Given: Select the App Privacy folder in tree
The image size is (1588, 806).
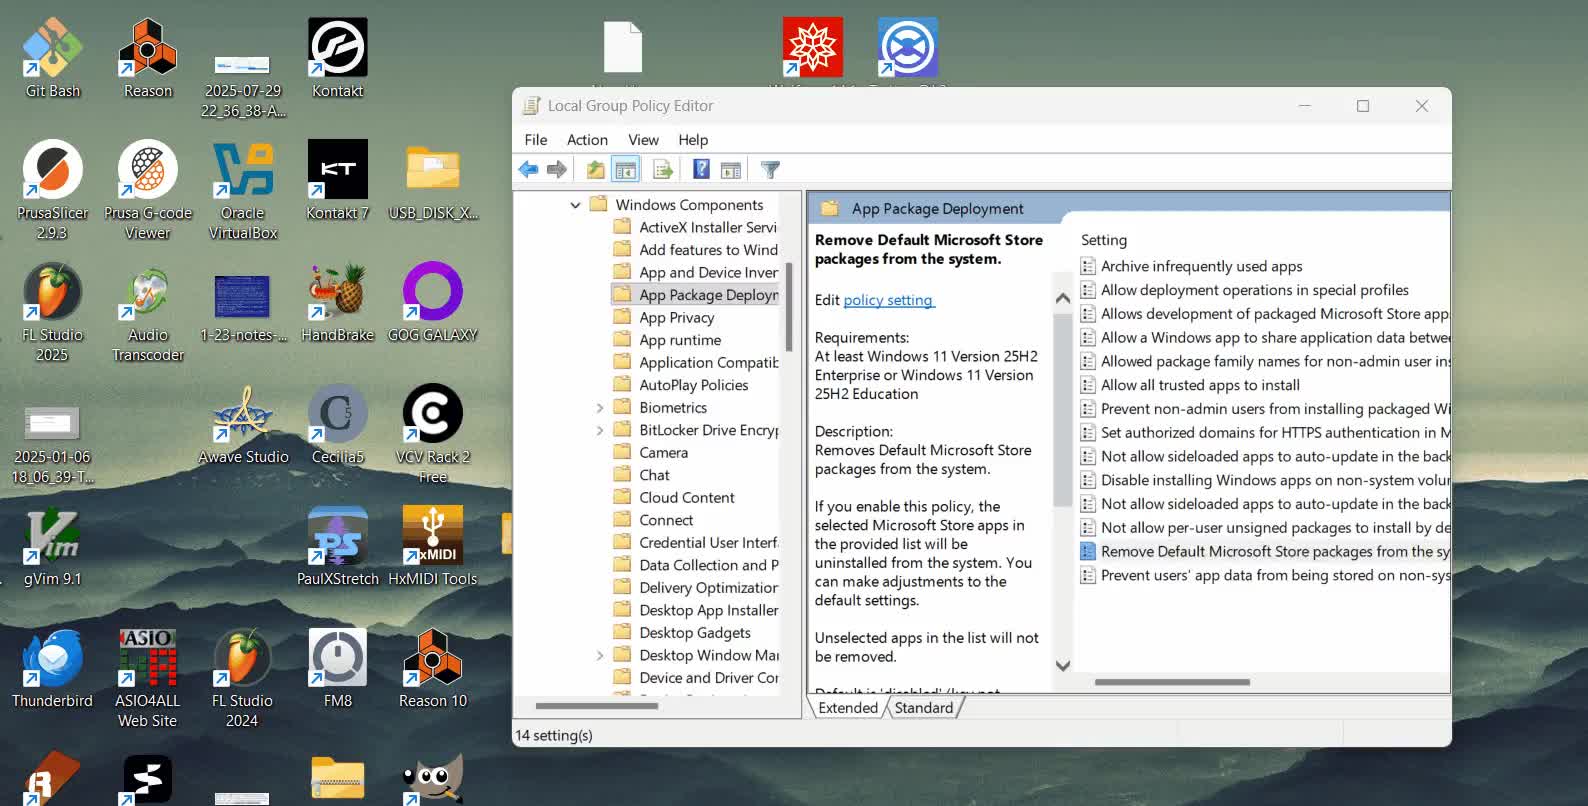Looking at the screenshot, I should [x=676, y=317].
